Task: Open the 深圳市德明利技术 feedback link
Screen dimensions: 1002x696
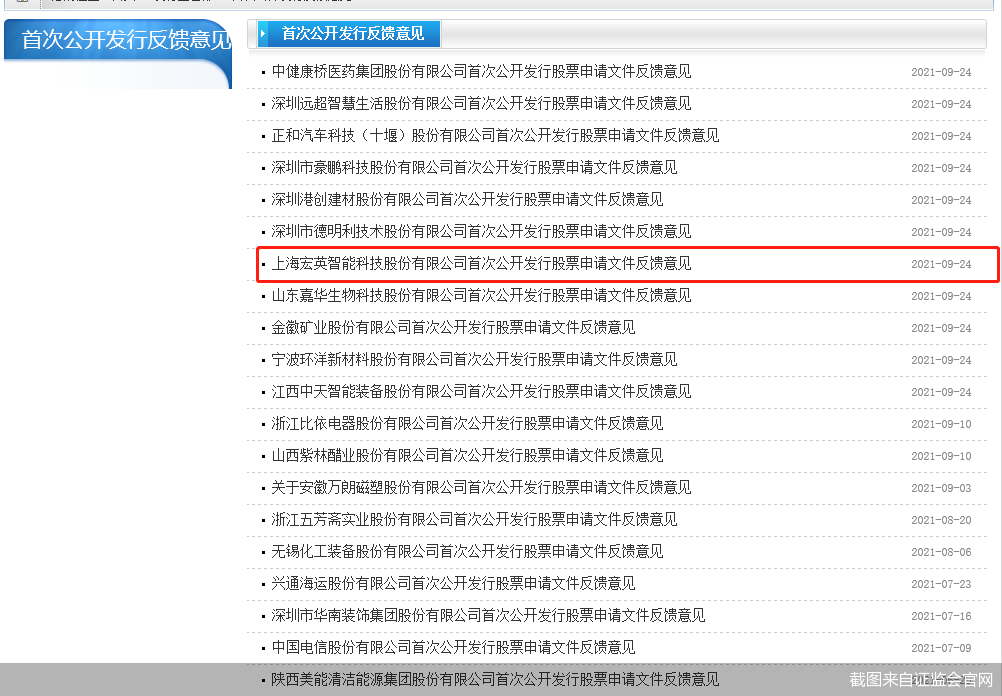Action: [481, 231]
